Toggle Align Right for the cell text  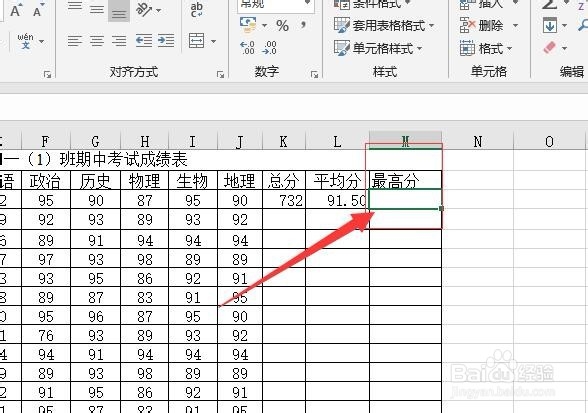point(119,41)
